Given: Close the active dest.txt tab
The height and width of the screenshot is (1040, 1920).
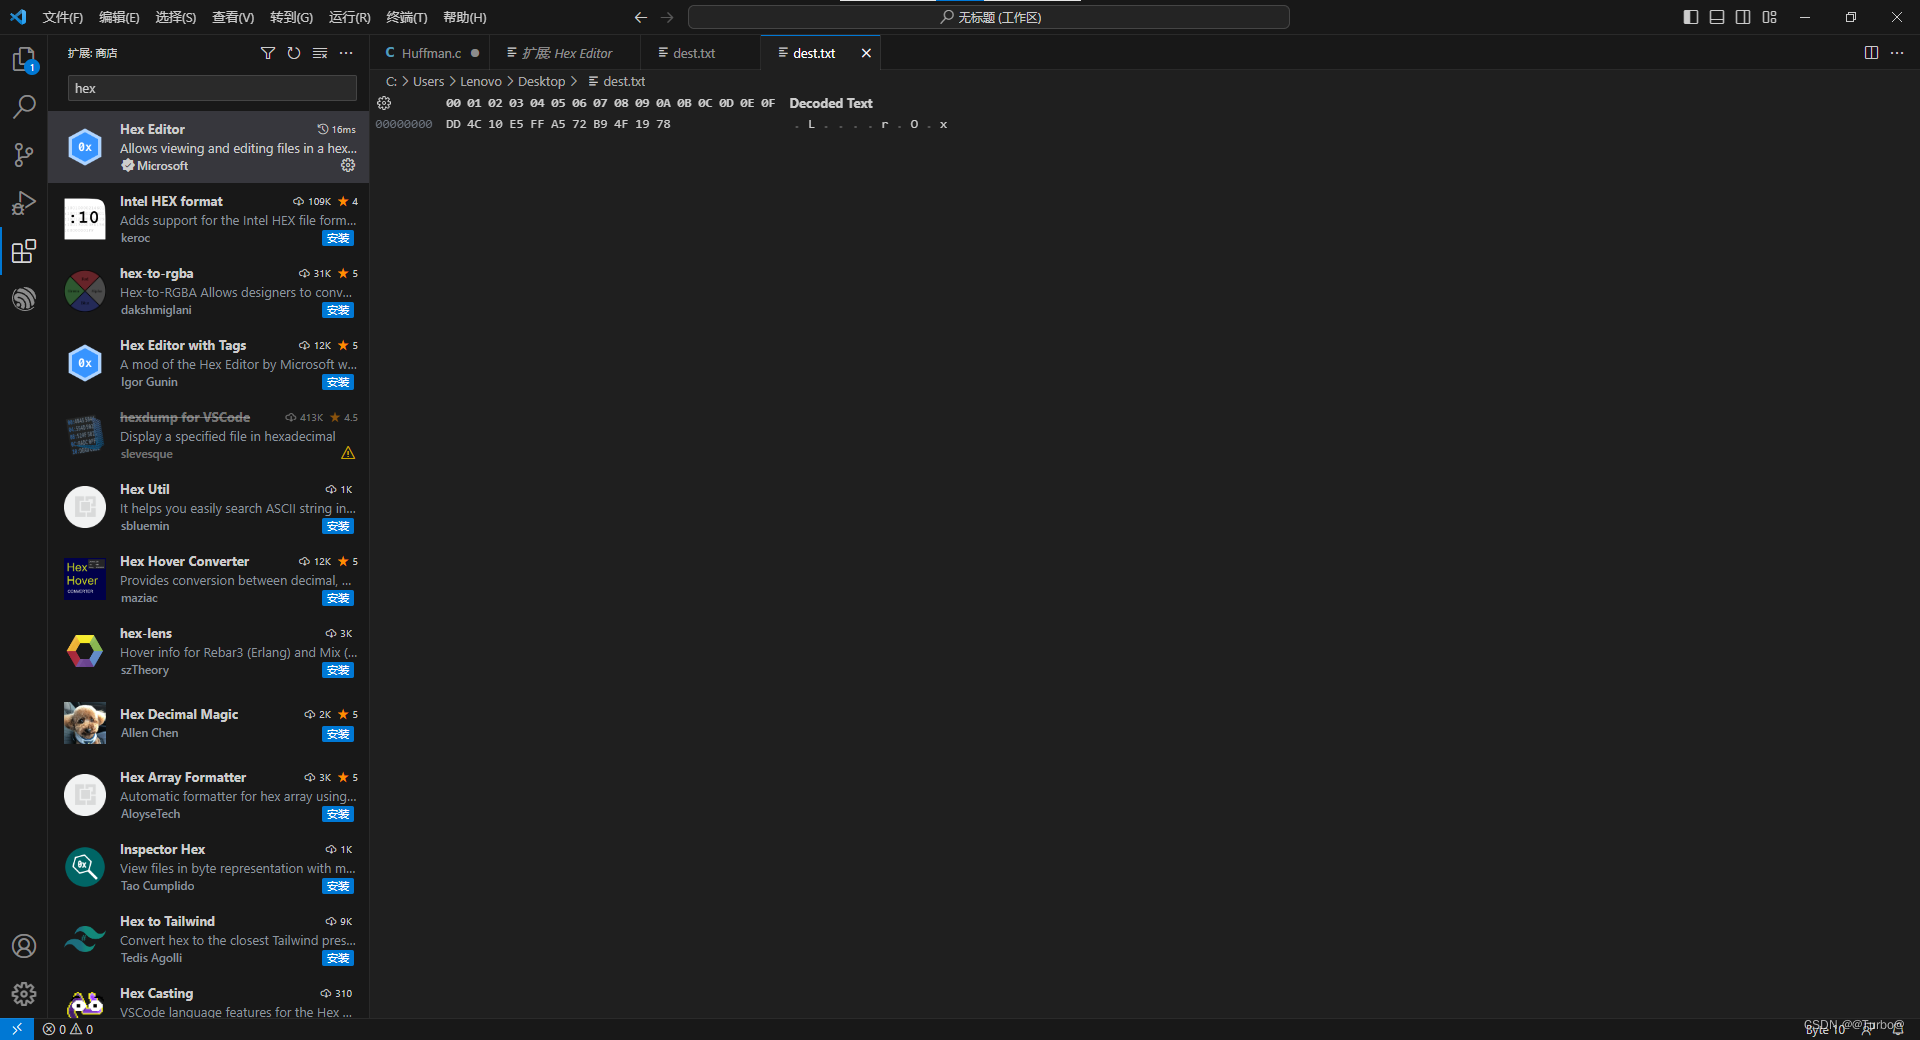Looking at the screenshot, I should (866, 53).
